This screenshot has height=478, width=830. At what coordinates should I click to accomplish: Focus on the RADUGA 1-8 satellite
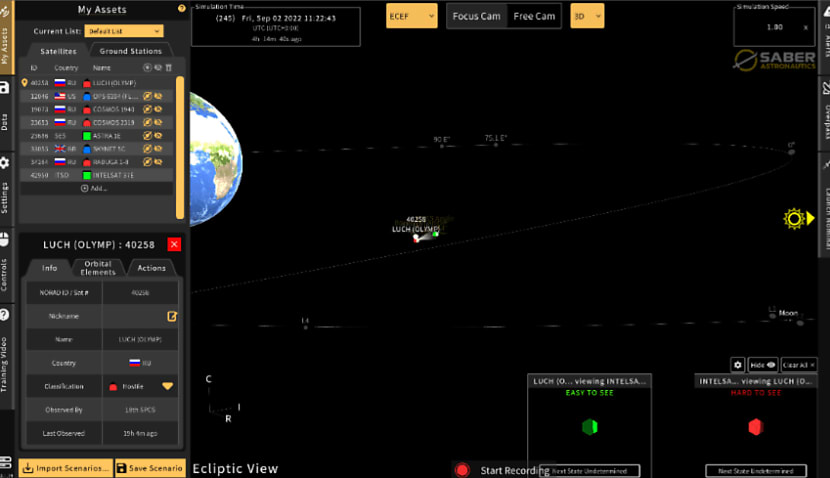tap(147, 162)
